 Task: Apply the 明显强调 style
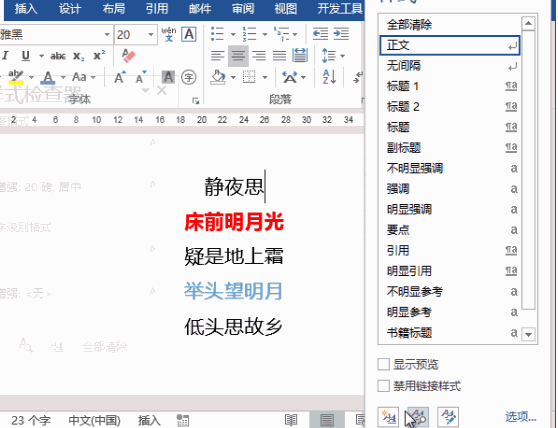[450, 209]
